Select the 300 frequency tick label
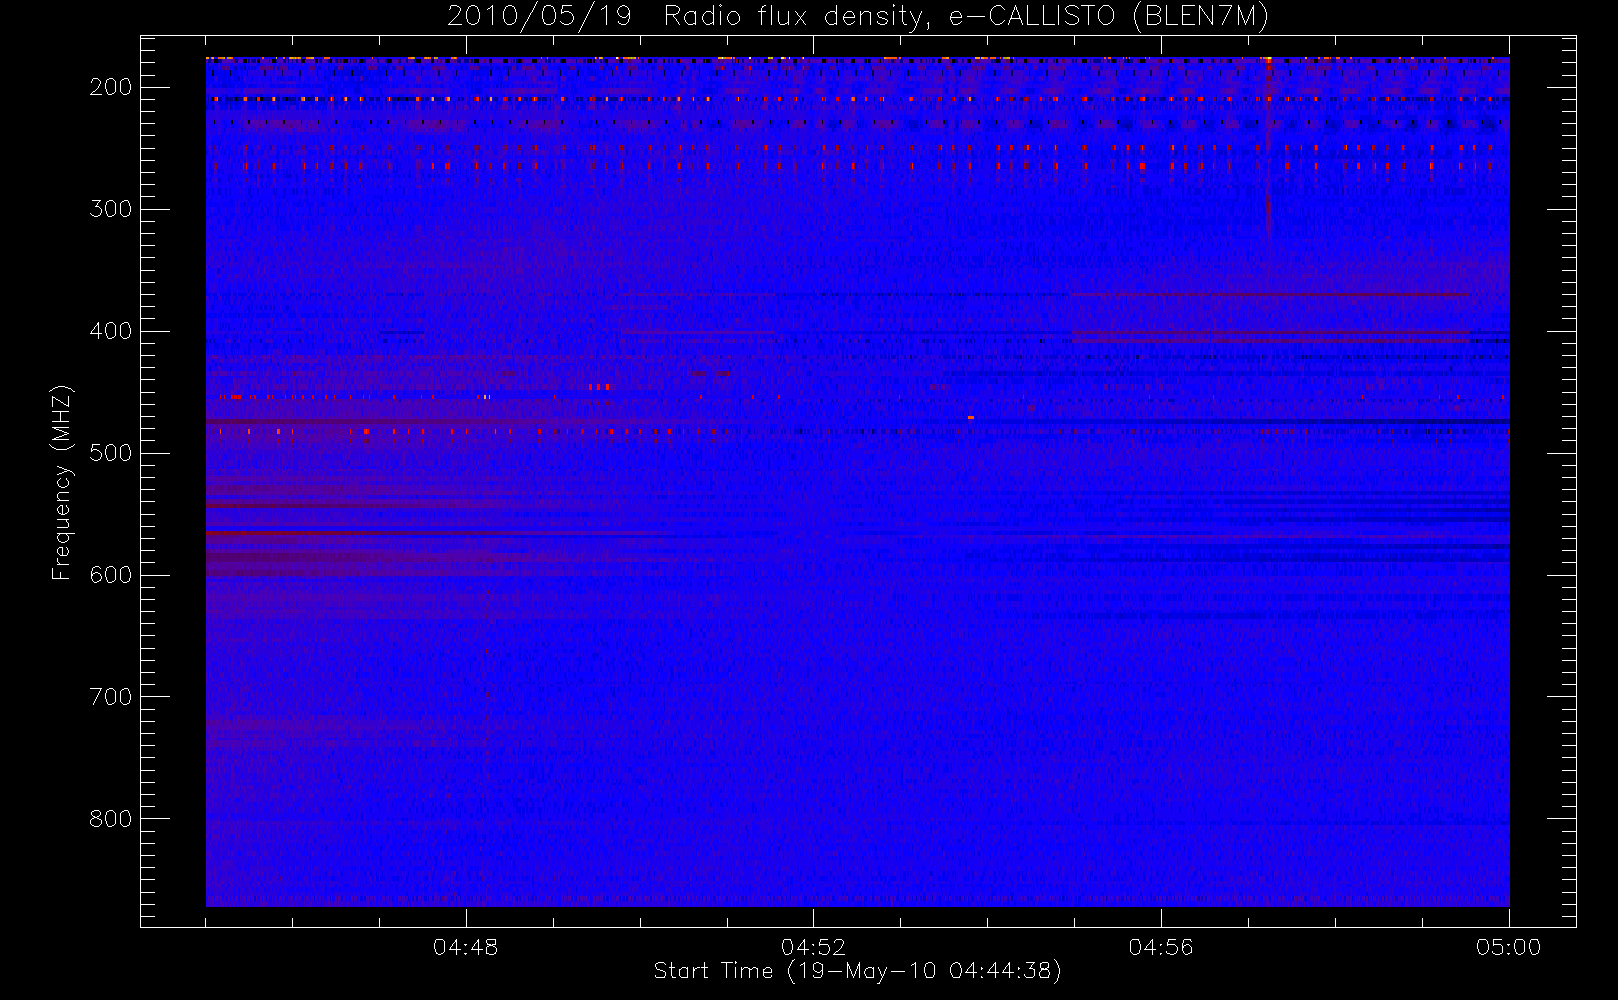1618x1000 pixels. [x=110, y=210]
